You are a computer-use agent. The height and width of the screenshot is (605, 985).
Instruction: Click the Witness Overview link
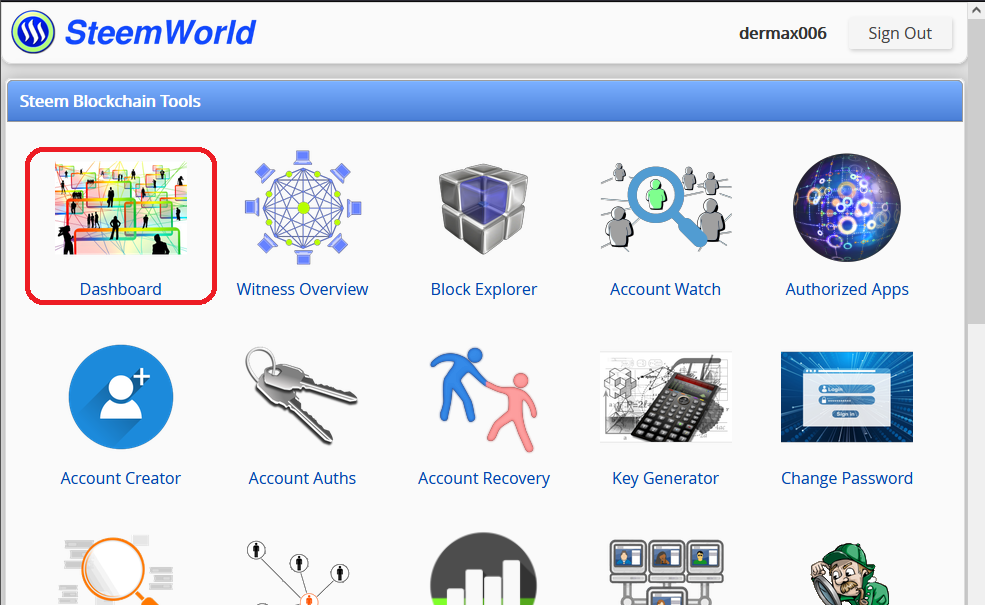302,289
